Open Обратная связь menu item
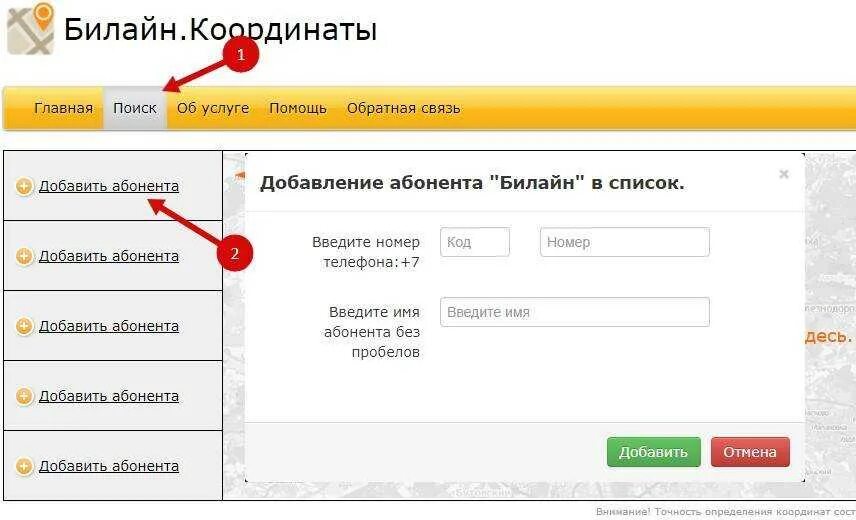 [x=403, y=108]
